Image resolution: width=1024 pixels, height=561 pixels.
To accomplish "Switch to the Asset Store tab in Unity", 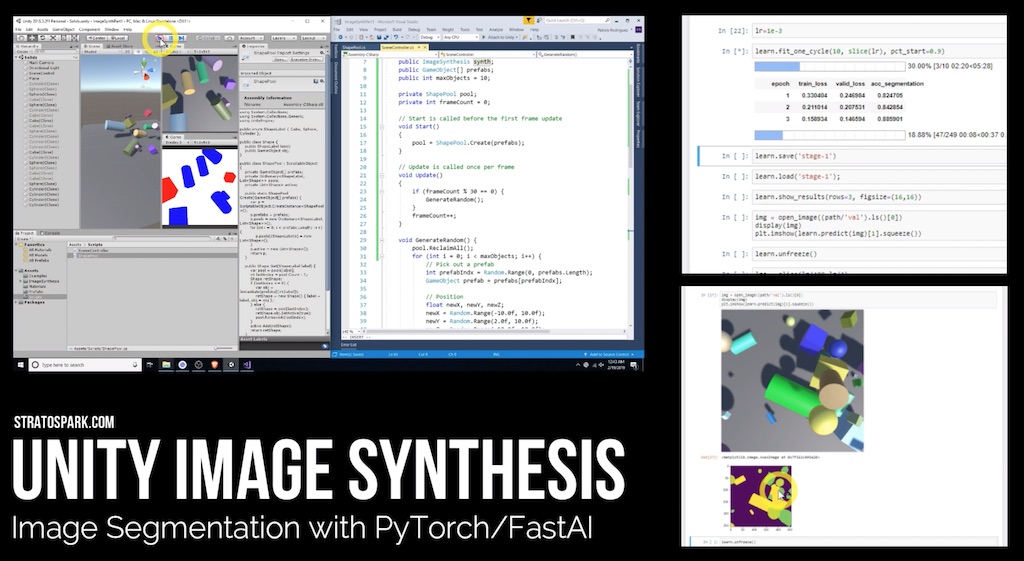I will click(119, 46).
